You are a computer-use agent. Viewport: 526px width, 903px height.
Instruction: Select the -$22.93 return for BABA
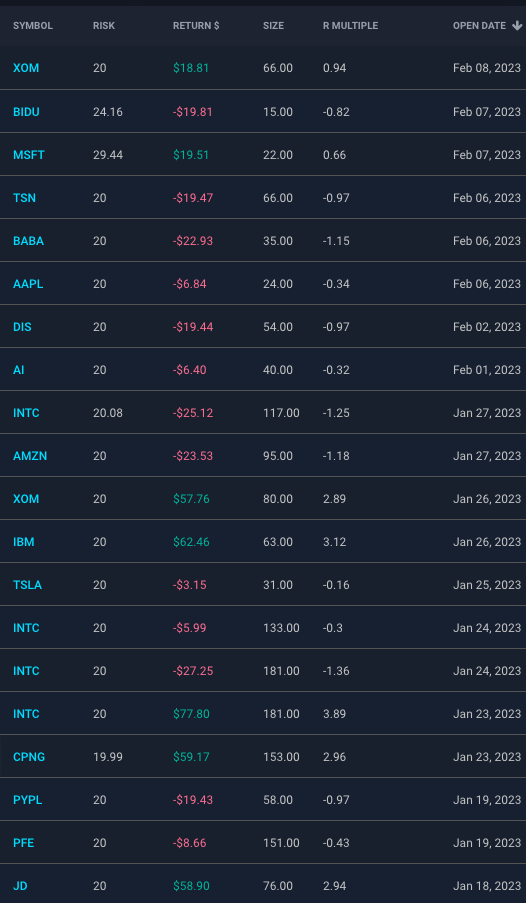(193, 241)
